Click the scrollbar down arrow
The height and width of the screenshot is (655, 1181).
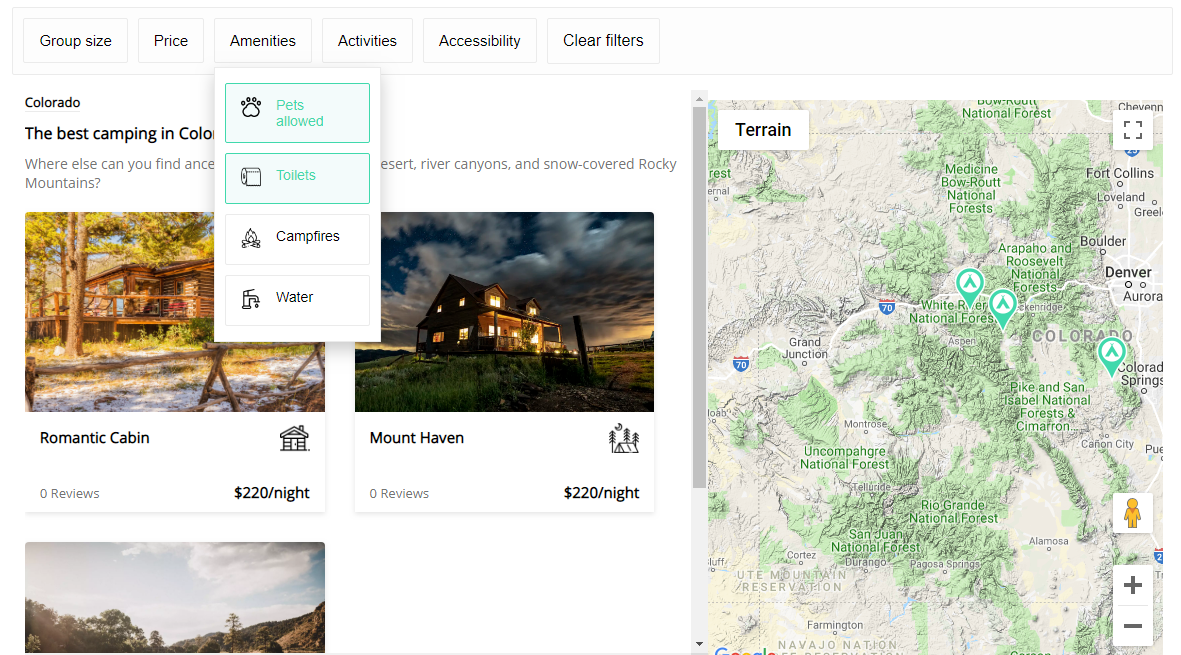tap(699, 644)
